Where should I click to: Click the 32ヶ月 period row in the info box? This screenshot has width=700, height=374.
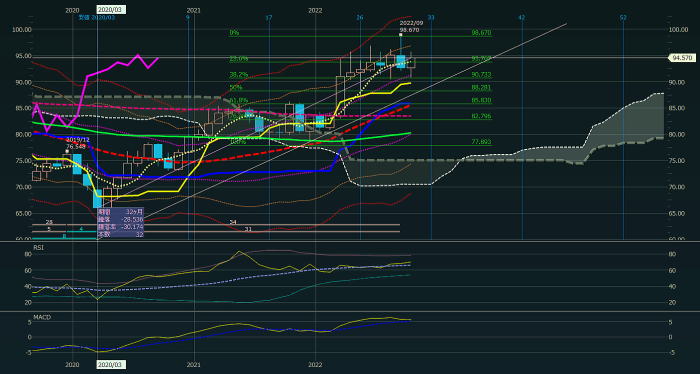[x=121, y=212]
